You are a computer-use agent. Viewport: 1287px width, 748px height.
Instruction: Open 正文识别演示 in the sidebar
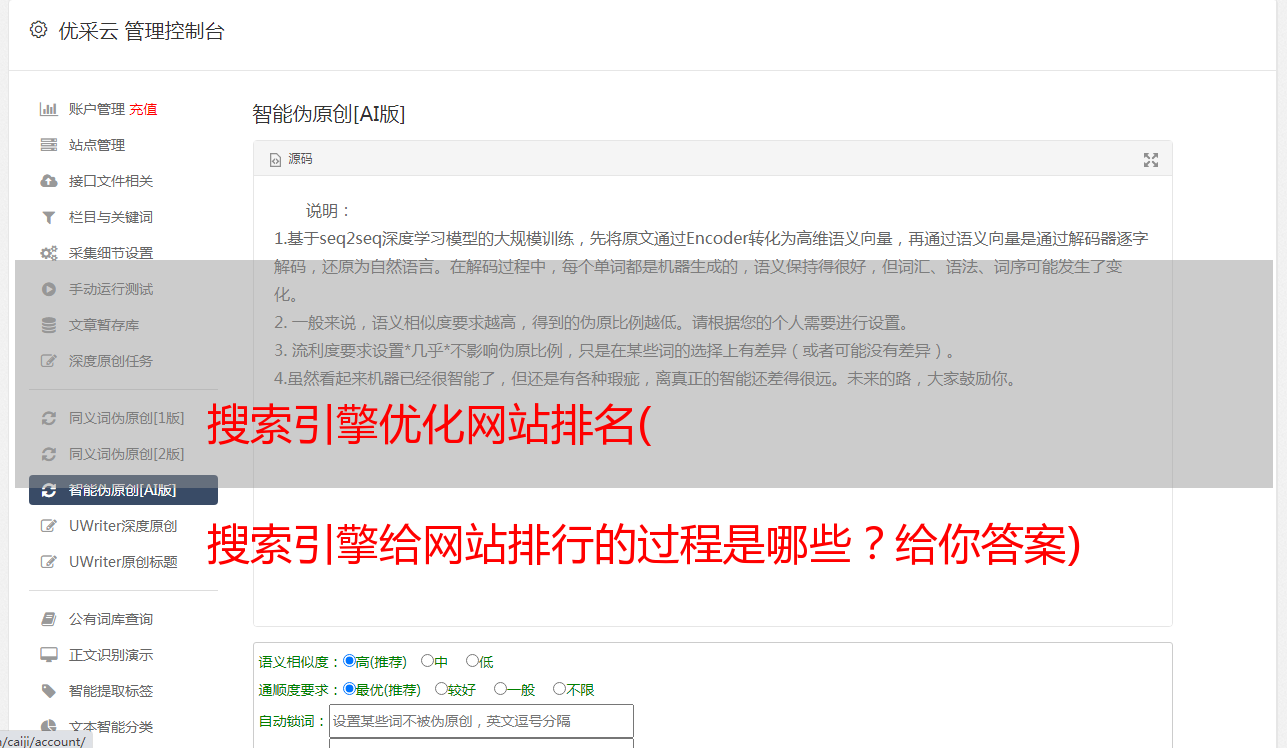[111, 655]
